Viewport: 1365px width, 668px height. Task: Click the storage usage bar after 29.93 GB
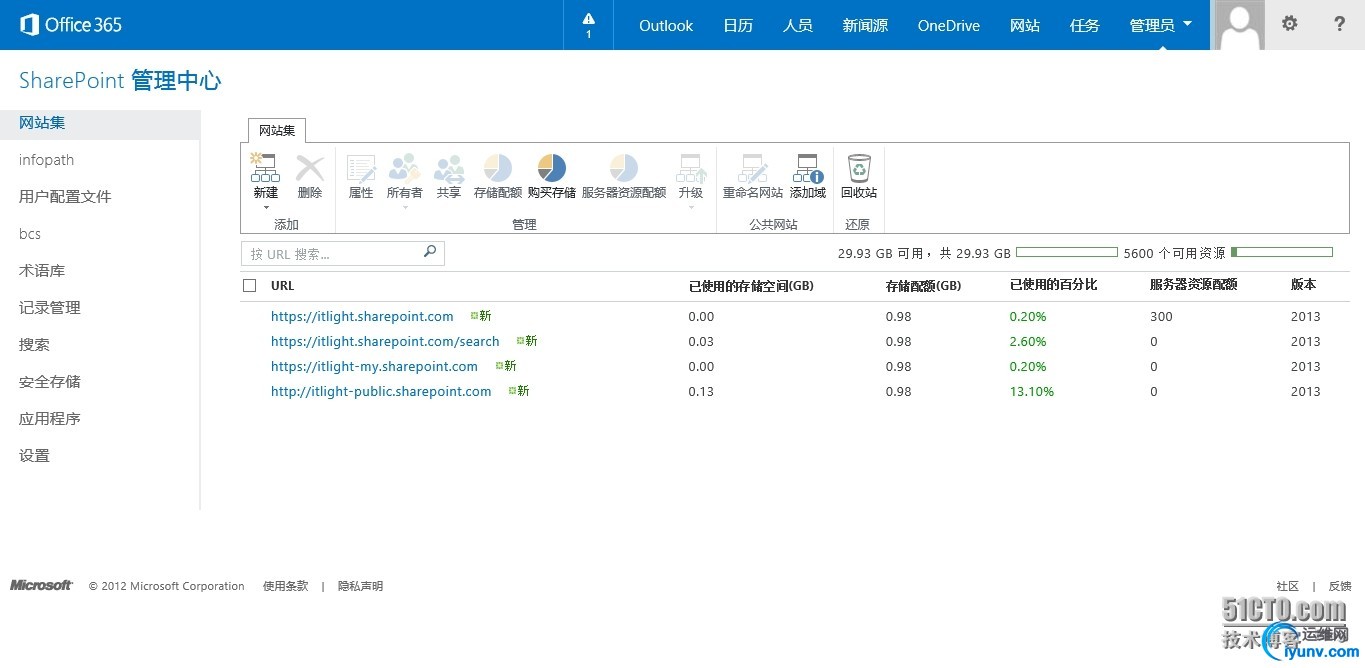coord(1067,252)
